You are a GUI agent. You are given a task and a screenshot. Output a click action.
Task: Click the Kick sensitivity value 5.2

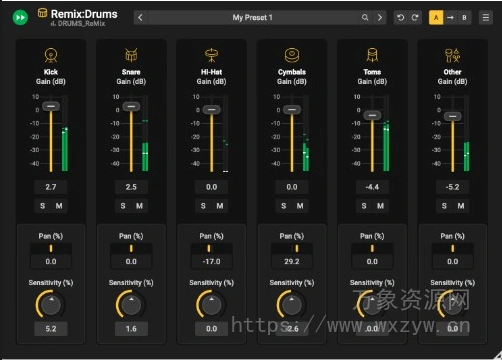[x=51, y=329]
